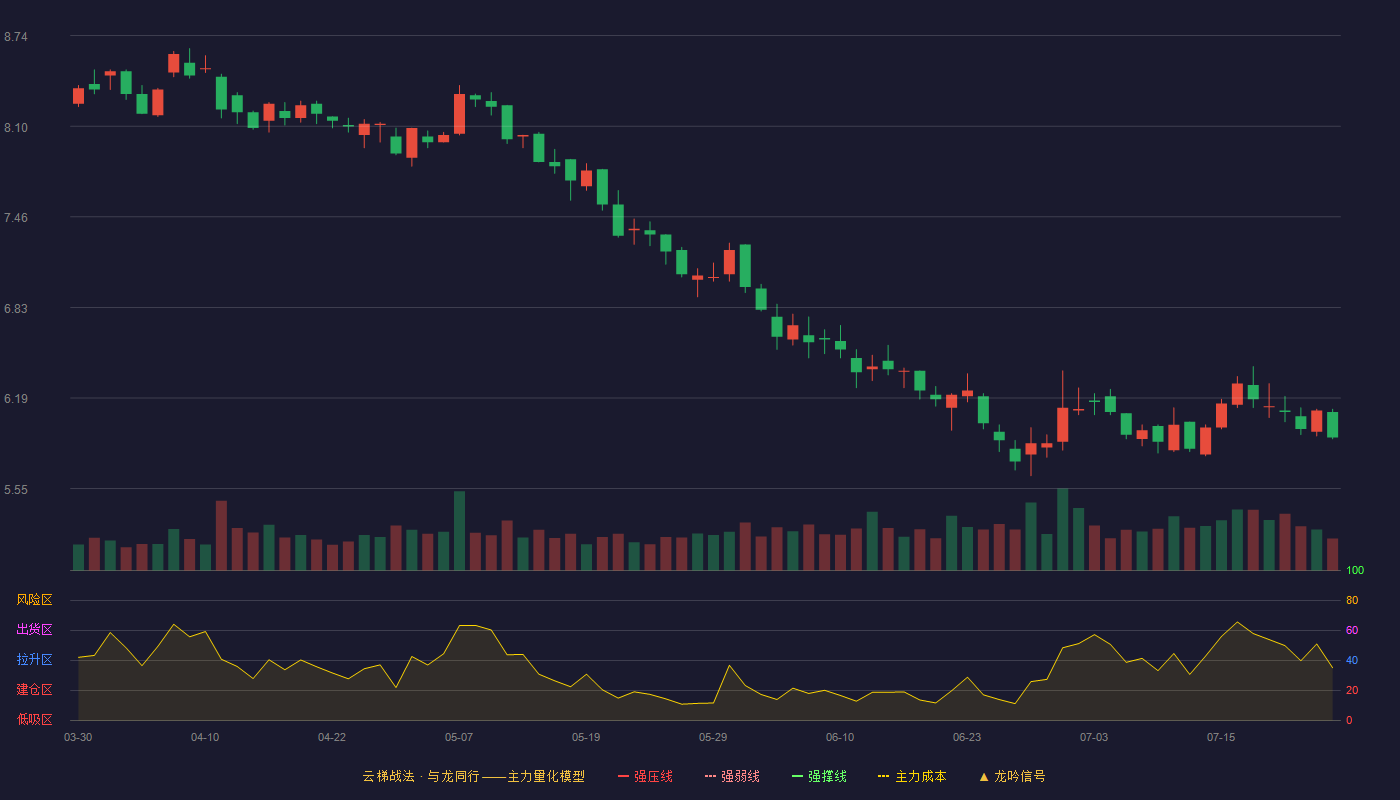Click the 云梯战法 主力量化模型 title text
The image size is (1400, 800).
[x=473, y=776]
